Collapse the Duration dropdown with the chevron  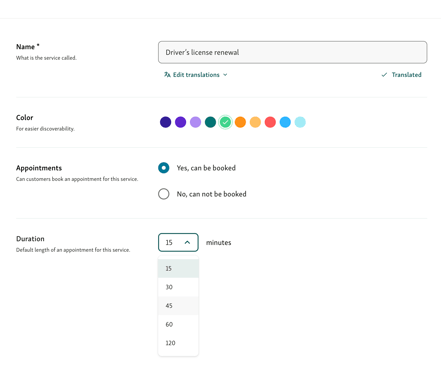click(x=187, y=242)
